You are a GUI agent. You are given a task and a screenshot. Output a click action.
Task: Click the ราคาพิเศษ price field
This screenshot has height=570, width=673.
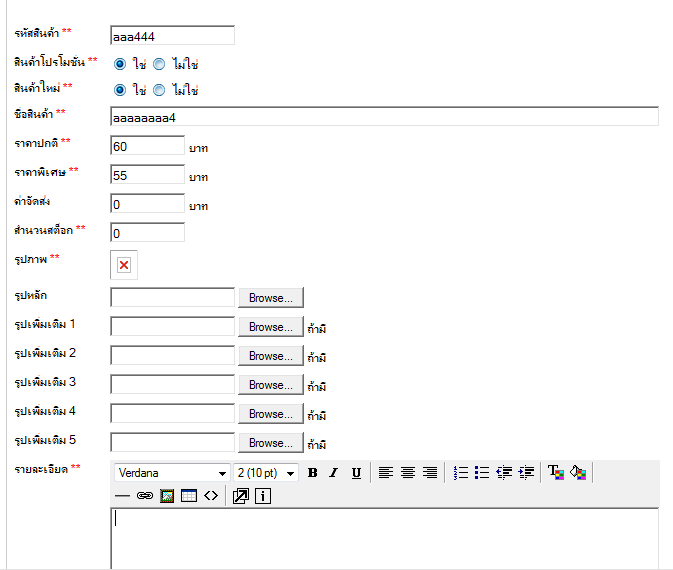[147, 175]
